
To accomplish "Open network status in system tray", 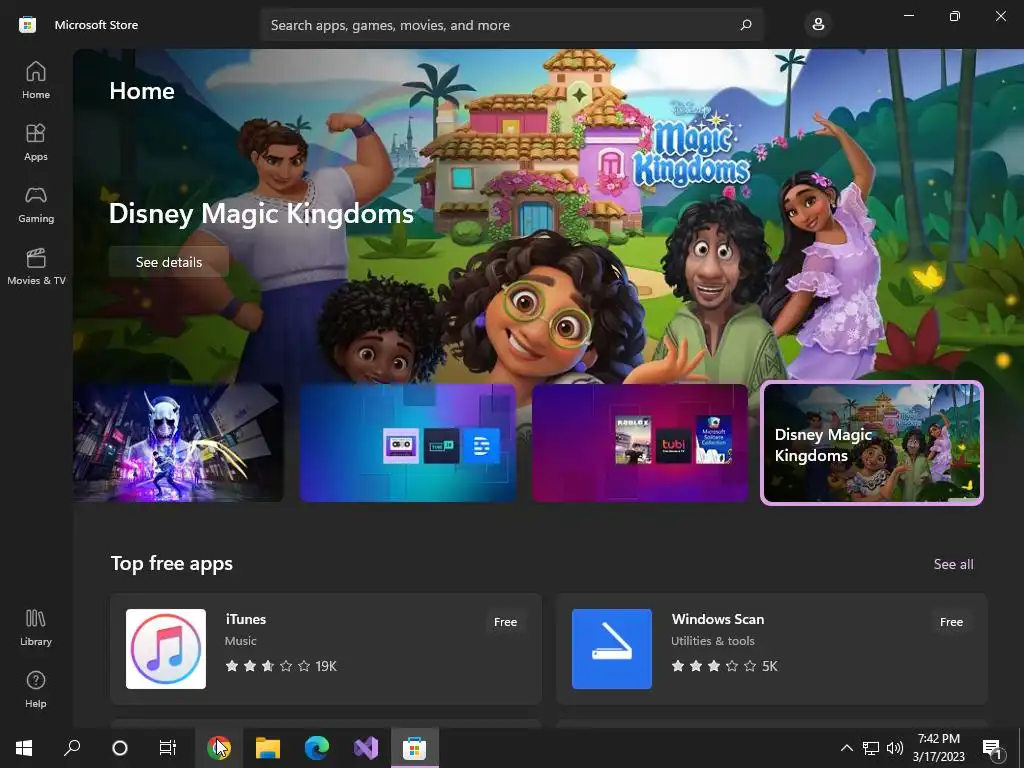I will coord(871,748).
